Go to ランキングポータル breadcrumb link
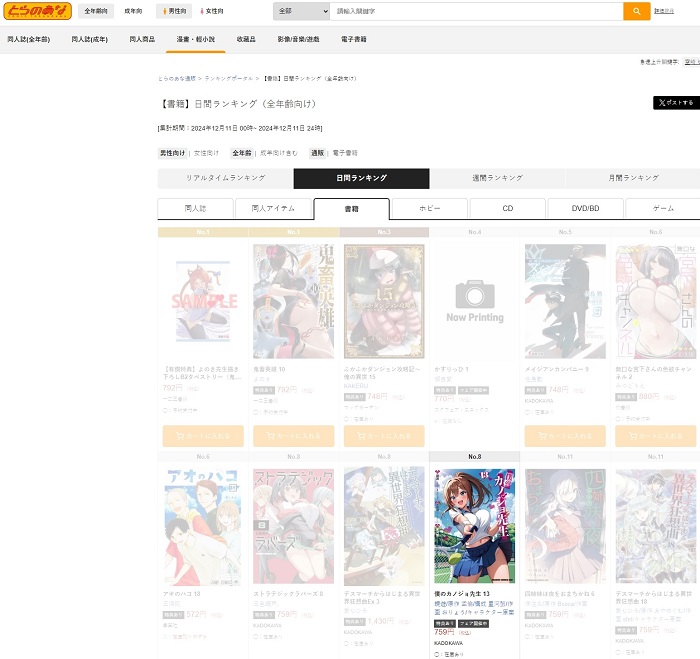Screen dimensions: 700x659 coord(229,79)
